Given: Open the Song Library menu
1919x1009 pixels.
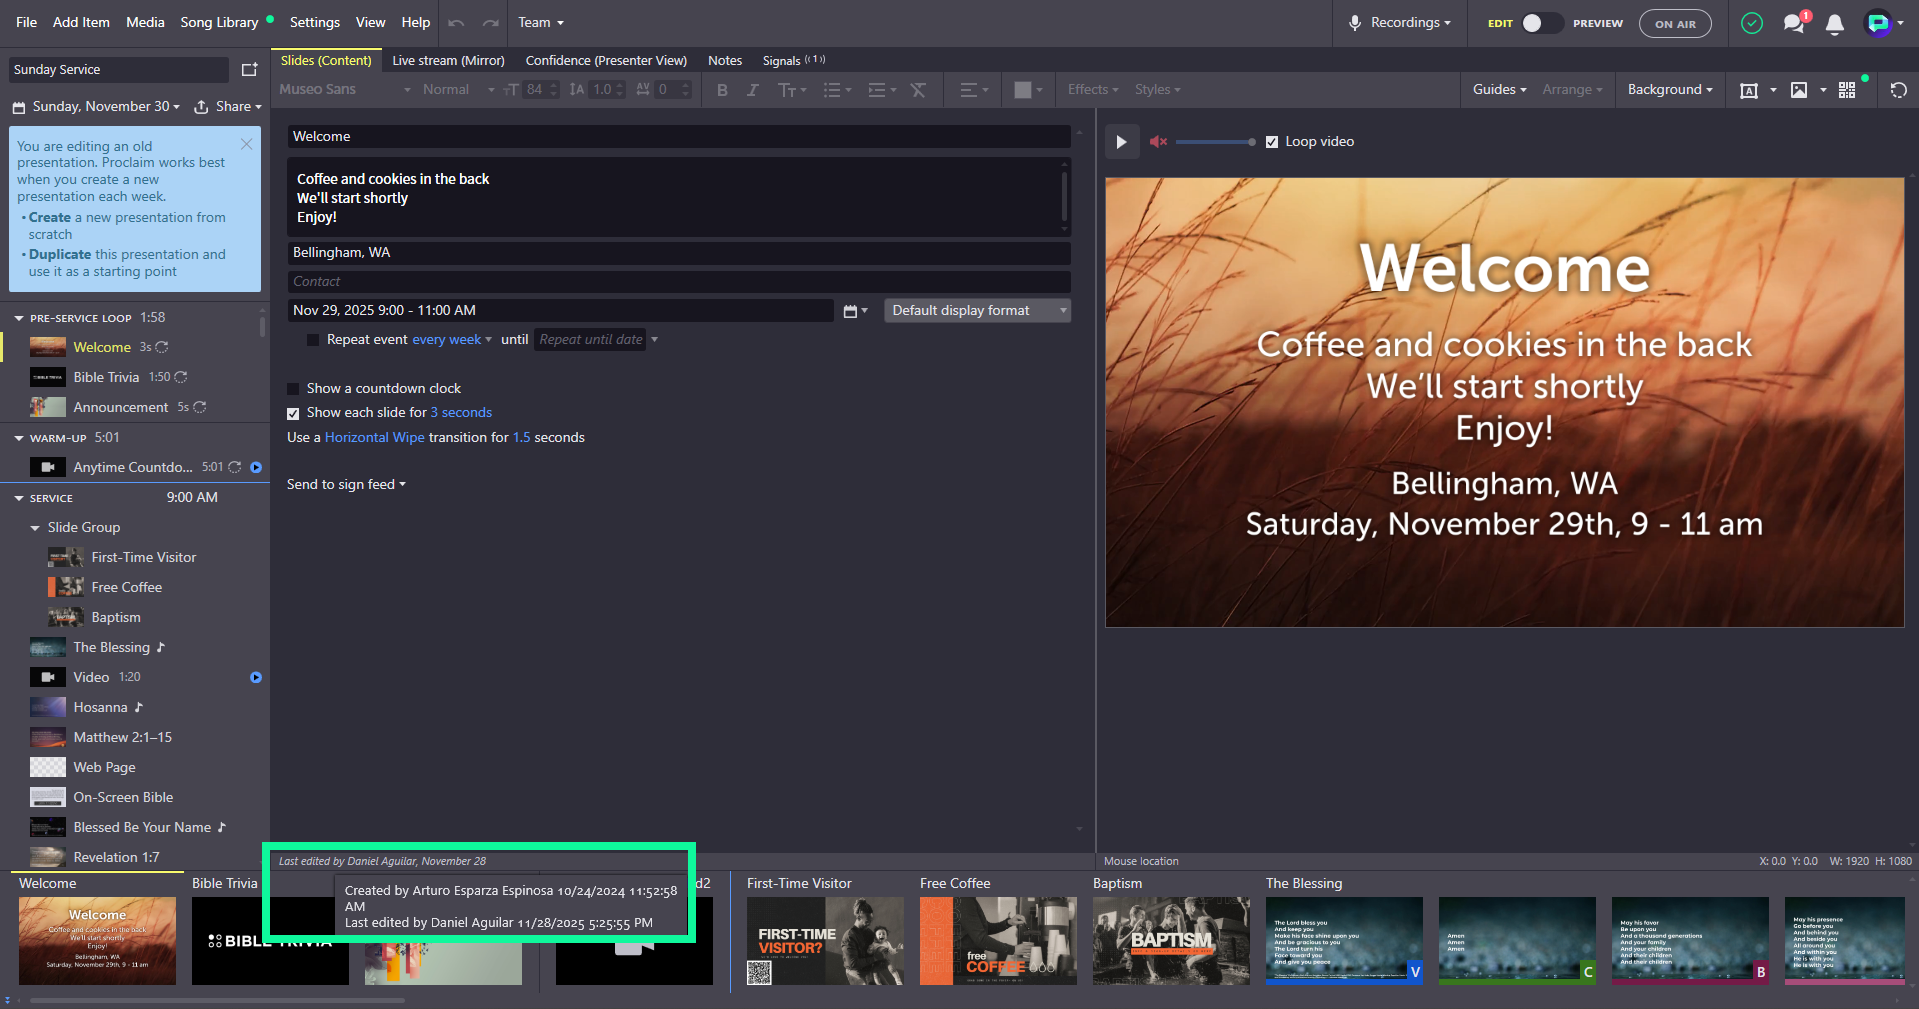Looking at the screenshot, I should pyautogui.click(x=220, y=22).
